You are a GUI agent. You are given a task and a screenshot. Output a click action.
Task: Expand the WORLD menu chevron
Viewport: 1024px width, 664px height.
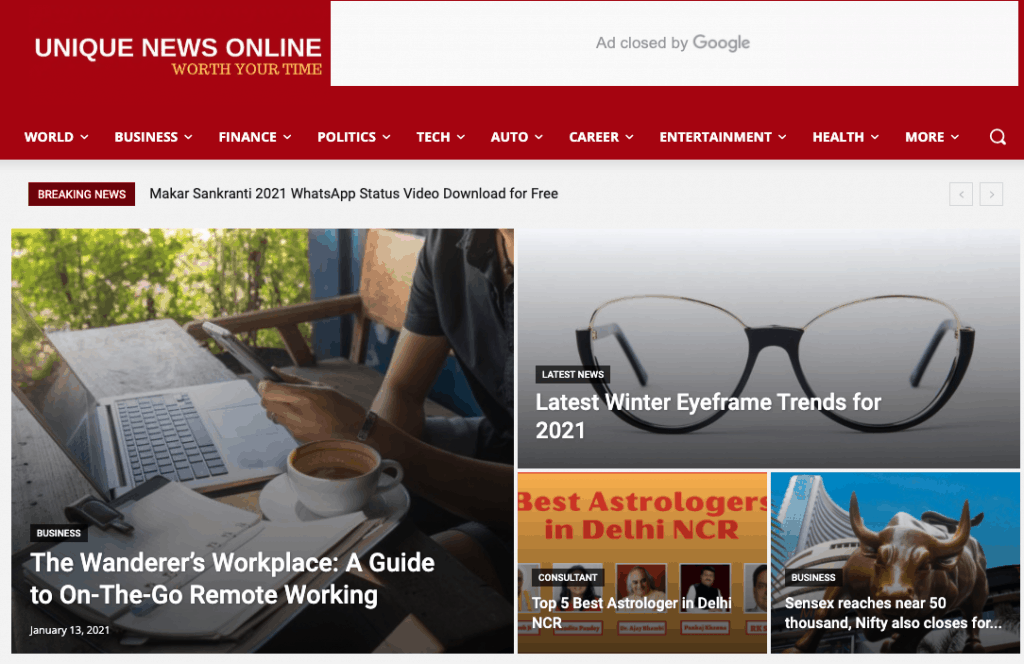coord(84,137)
